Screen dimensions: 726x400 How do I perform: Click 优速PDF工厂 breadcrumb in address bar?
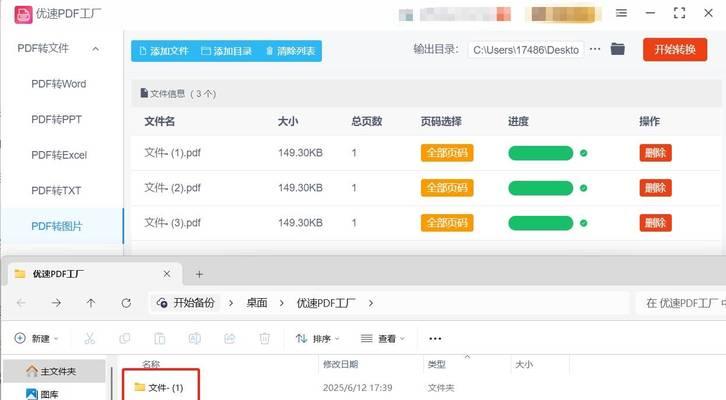click(326, 303)
